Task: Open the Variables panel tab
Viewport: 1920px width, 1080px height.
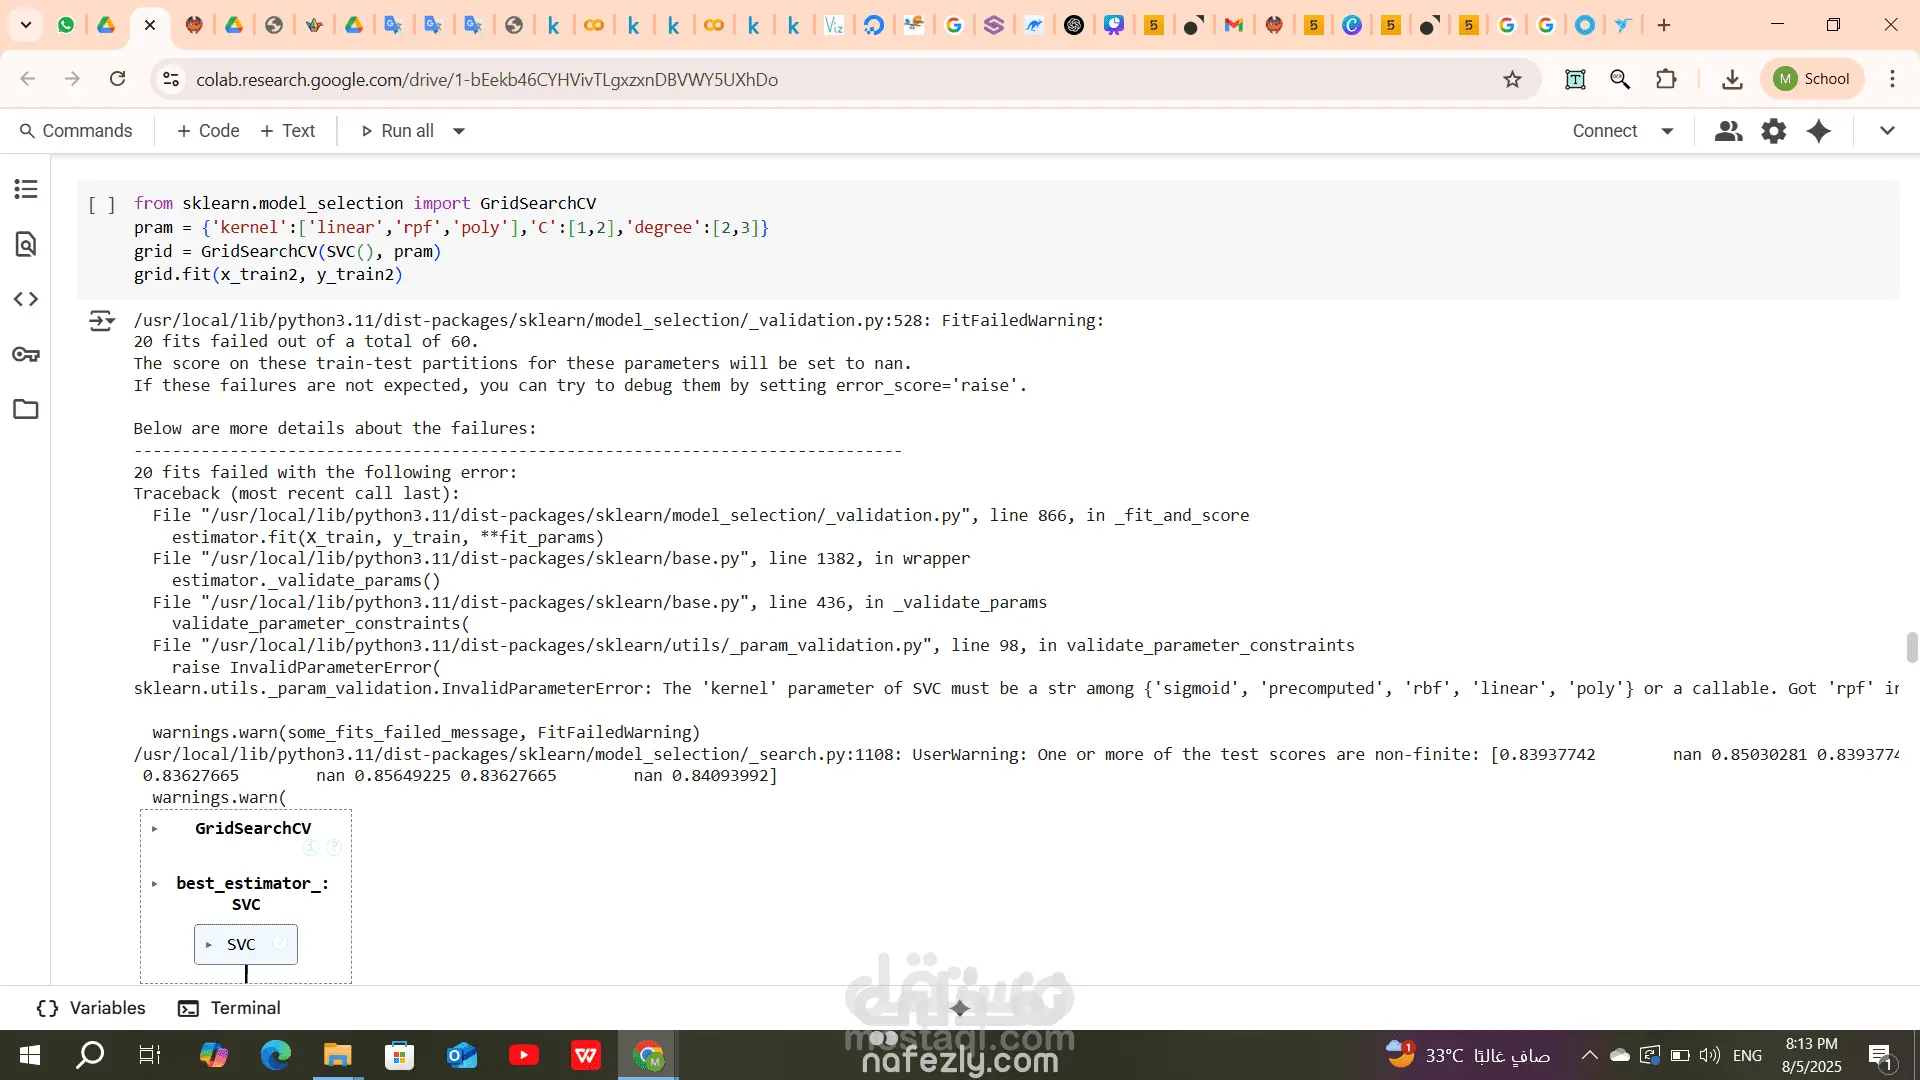Action: [91, 1008]
